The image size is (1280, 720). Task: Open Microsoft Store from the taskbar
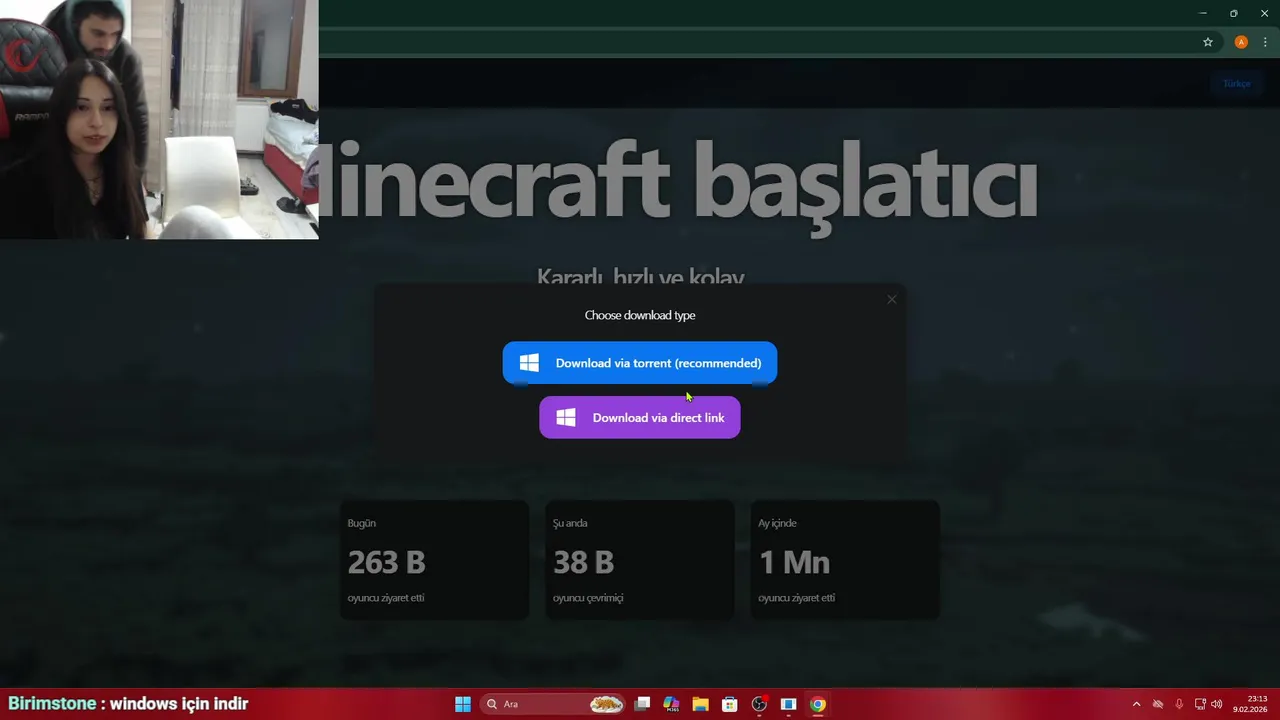[730, 704]
